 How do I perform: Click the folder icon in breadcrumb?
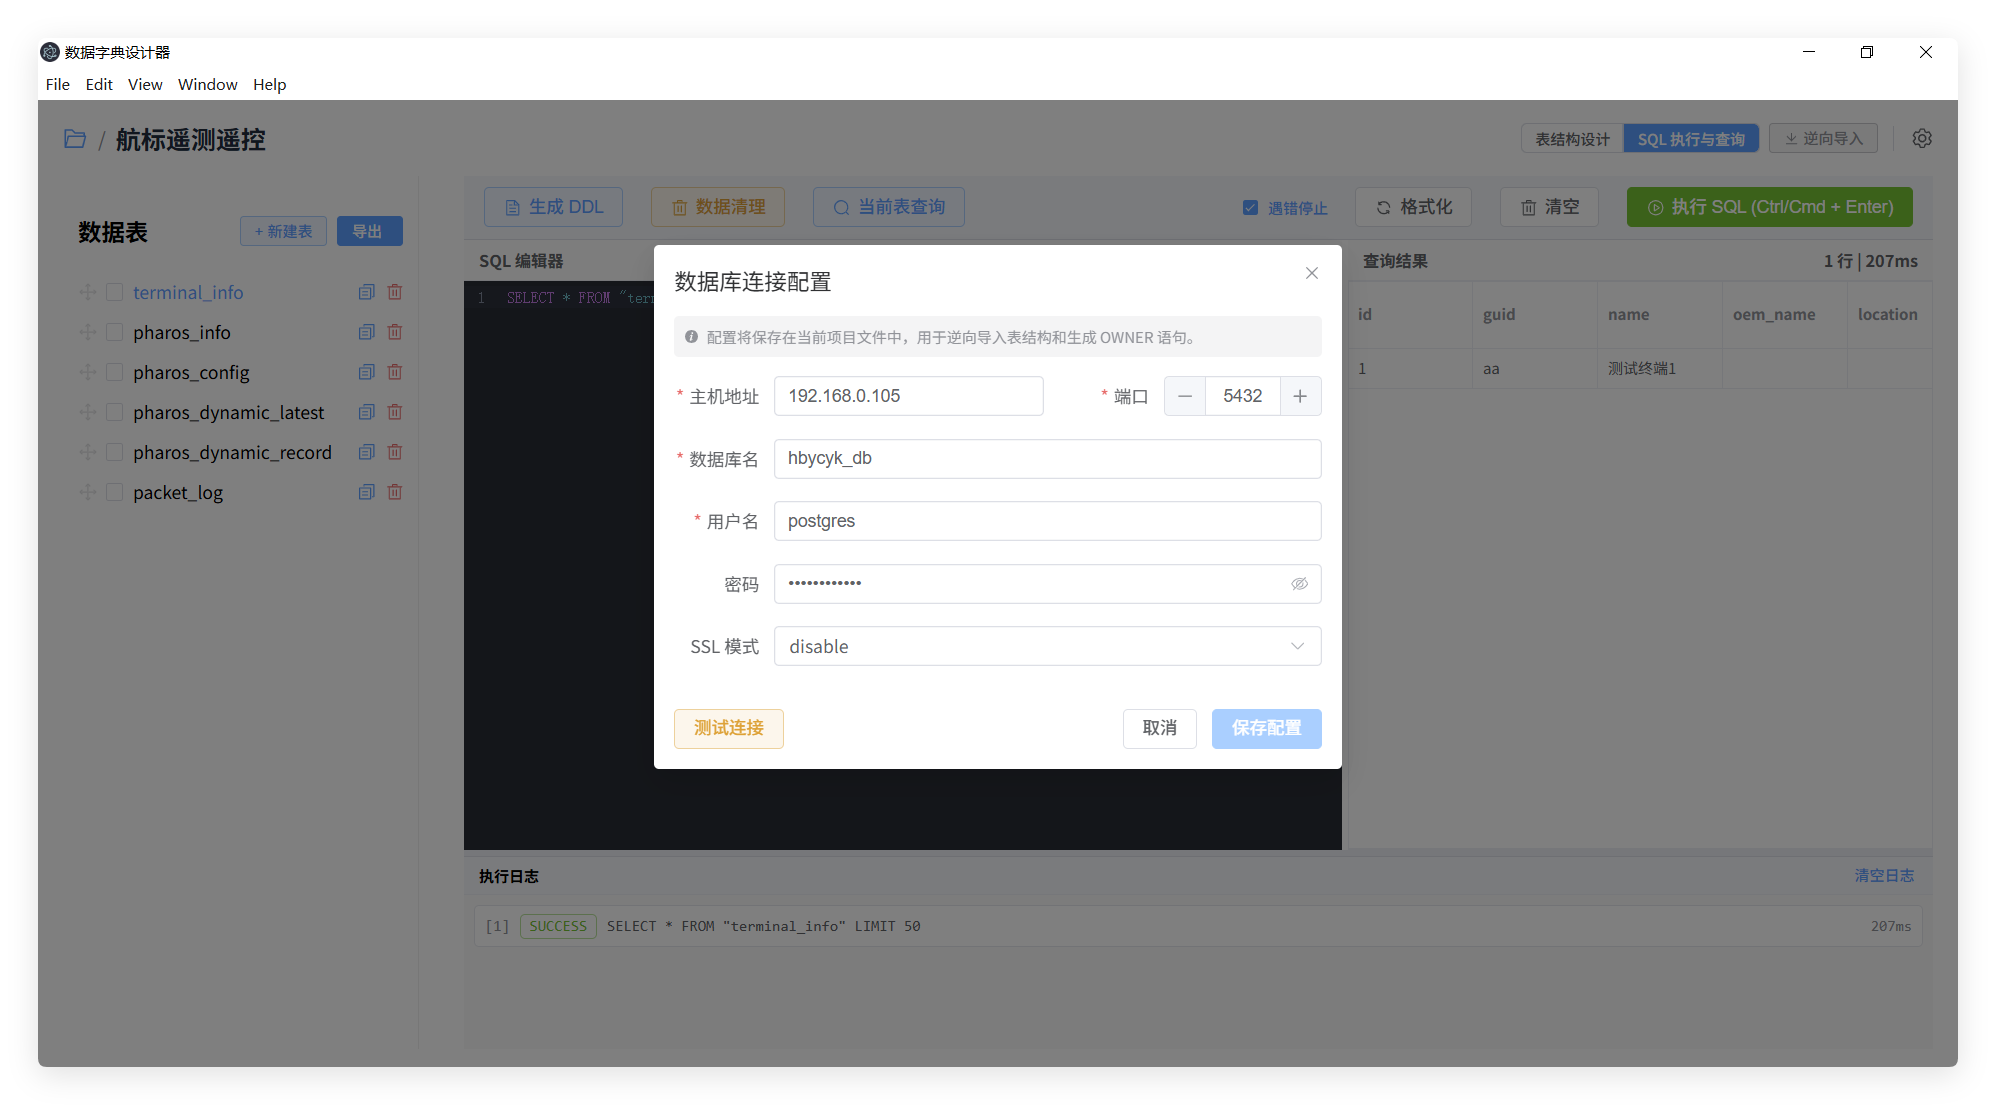(x=75, y=139)
